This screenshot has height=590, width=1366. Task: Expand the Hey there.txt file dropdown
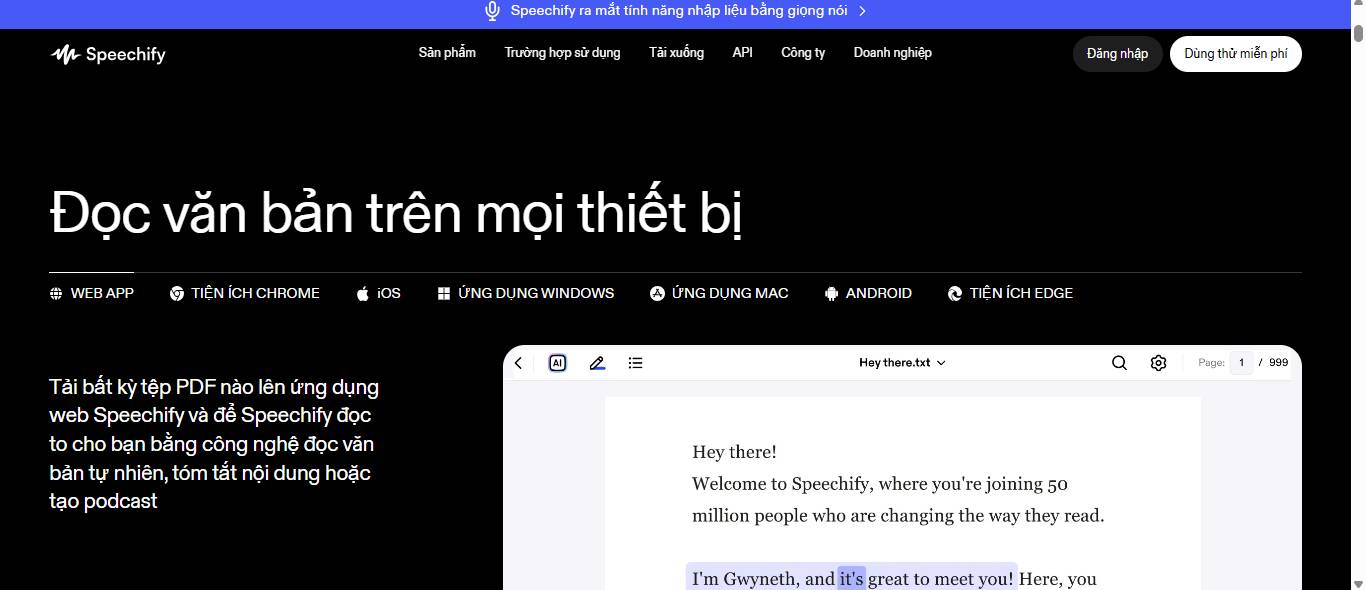(902, 363)
